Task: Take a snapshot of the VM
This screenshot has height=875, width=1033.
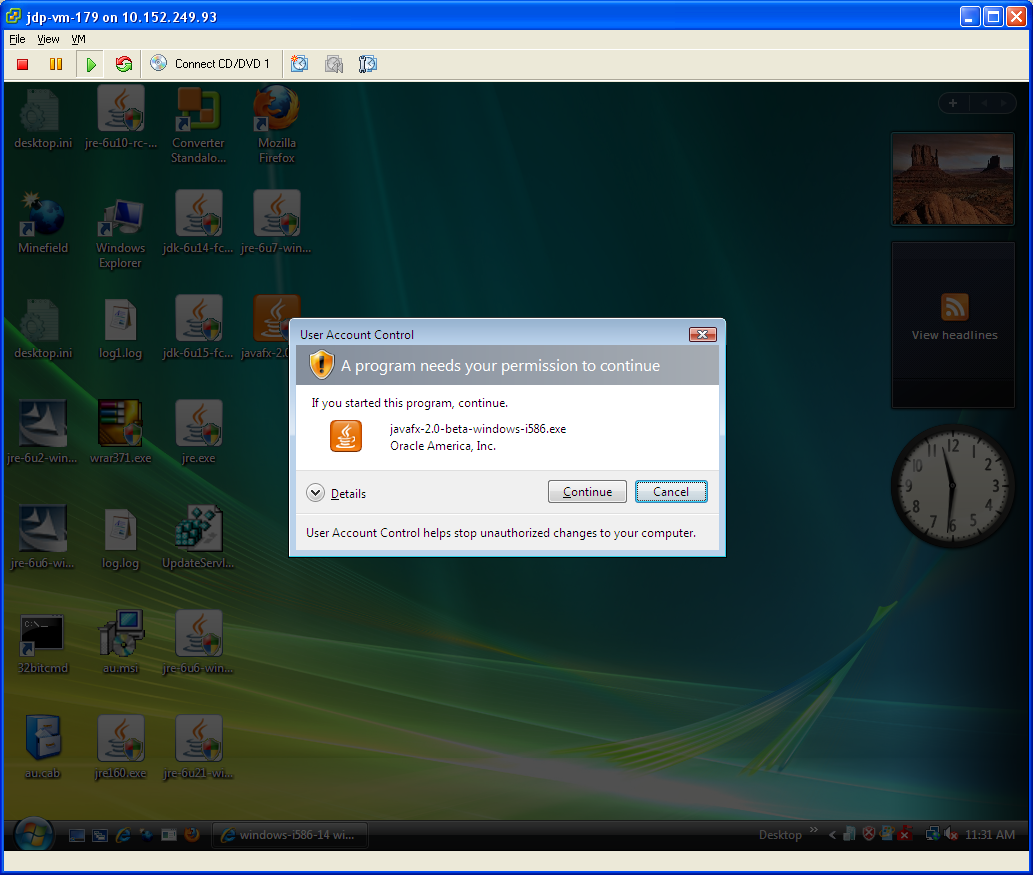Action: tap(299, 64)
